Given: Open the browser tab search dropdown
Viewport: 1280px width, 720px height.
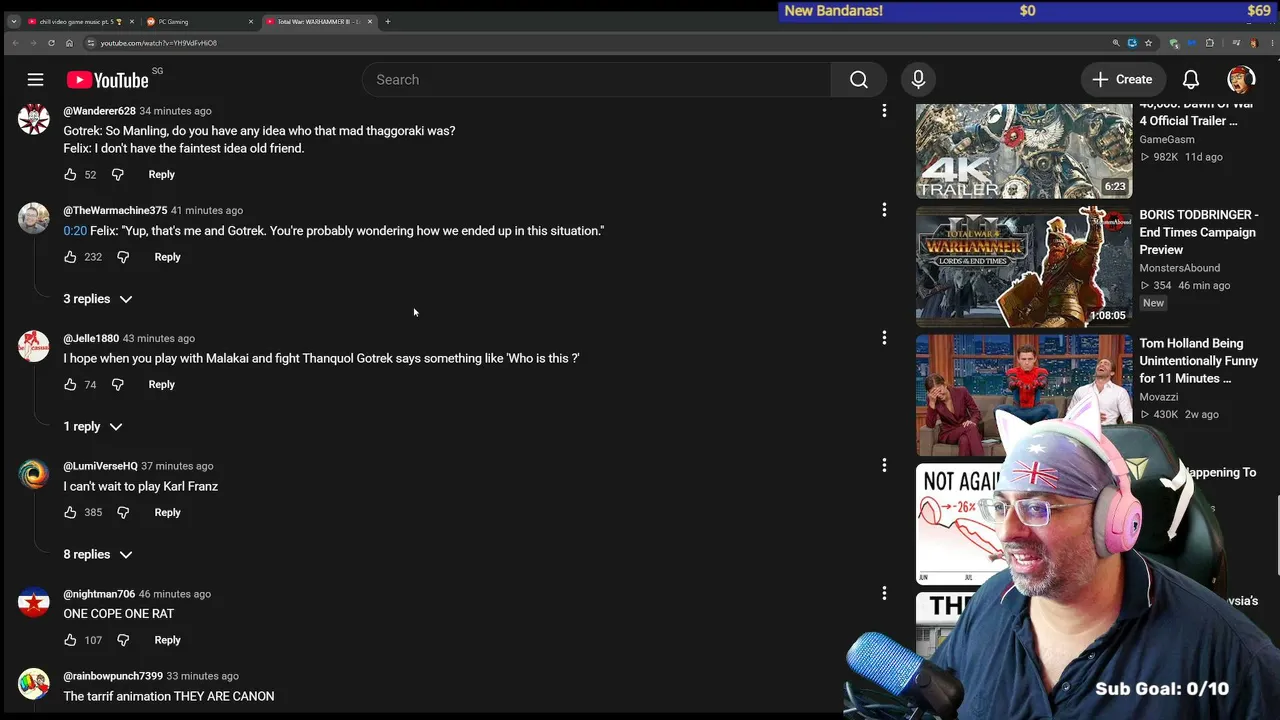Looking at the screenshot, I should click(x=13, y=21).
